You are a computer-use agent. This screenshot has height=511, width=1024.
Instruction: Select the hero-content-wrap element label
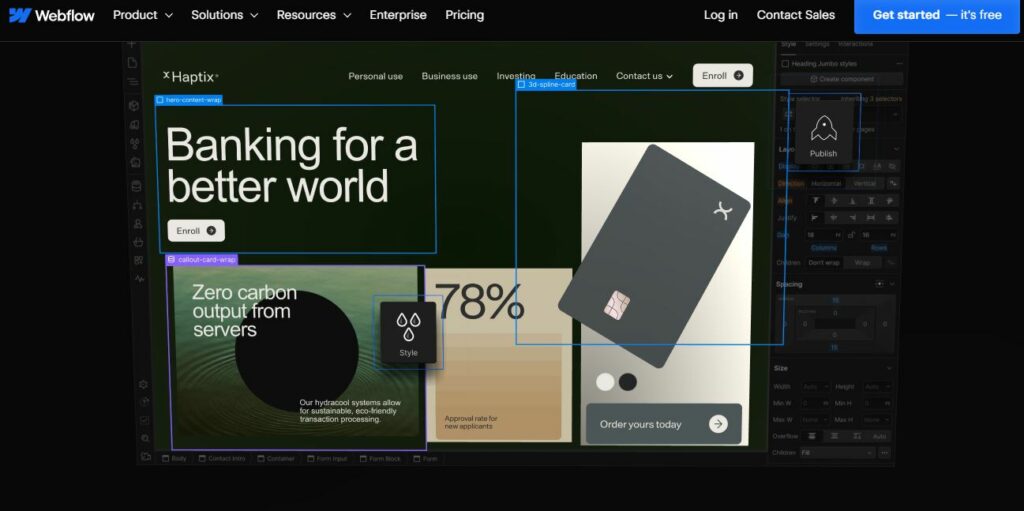(x=188, y=100)
